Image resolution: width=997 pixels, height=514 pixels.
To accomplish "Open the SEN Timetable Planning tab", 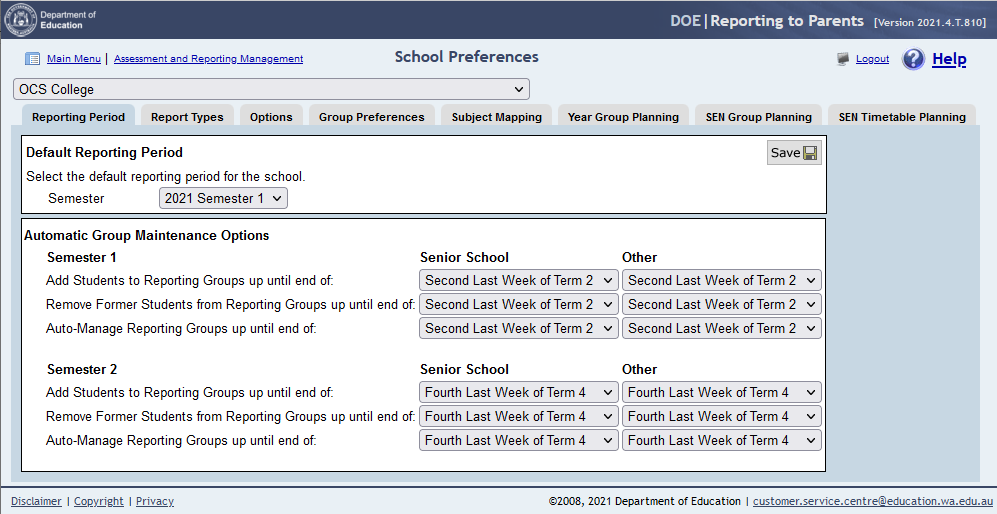I will (902, 117).
